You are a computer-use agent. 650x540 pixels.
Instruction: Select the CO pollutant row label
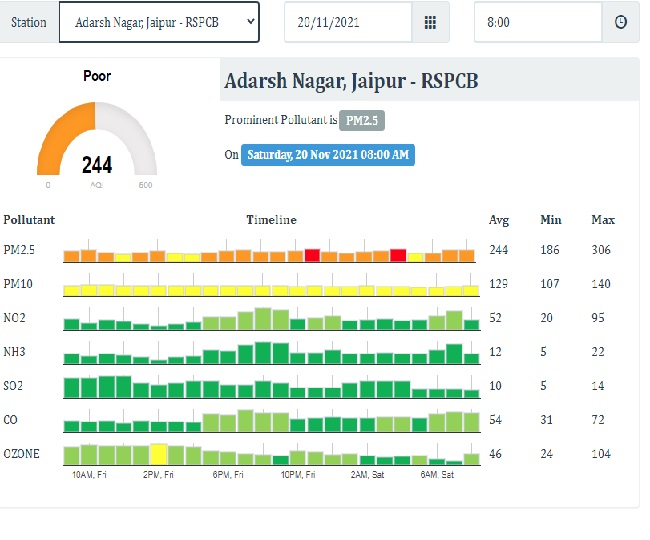click(x=11, y=420)
